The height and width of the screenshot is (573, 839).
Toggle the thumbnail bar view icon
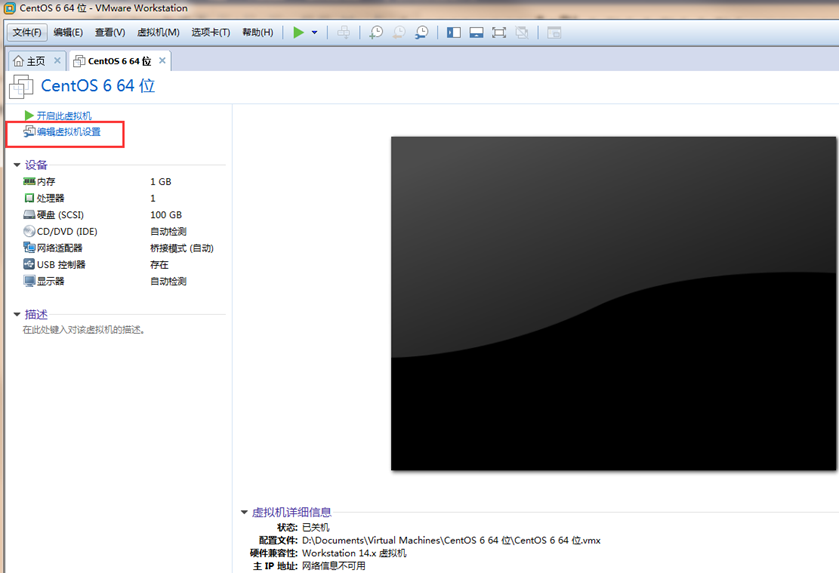pyautogui.click(x=476, y=33)
